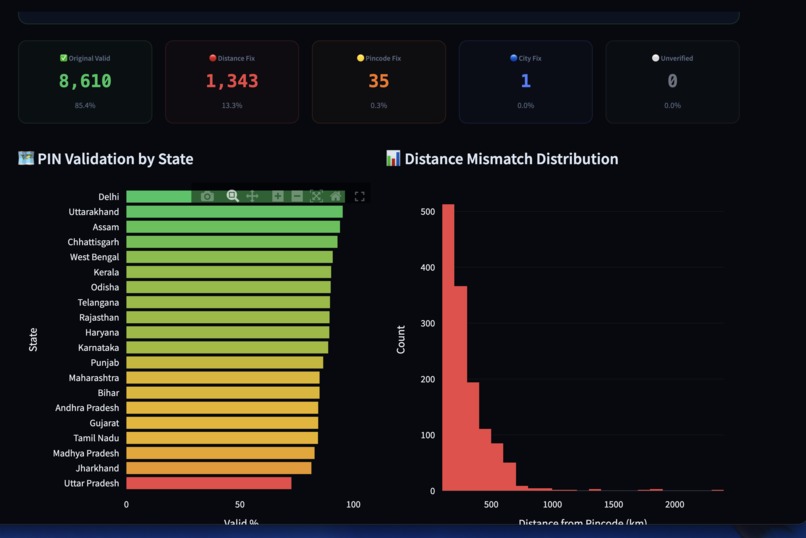Click the white dot beside Unverified

pyautogui.click(x=655, y=58)
